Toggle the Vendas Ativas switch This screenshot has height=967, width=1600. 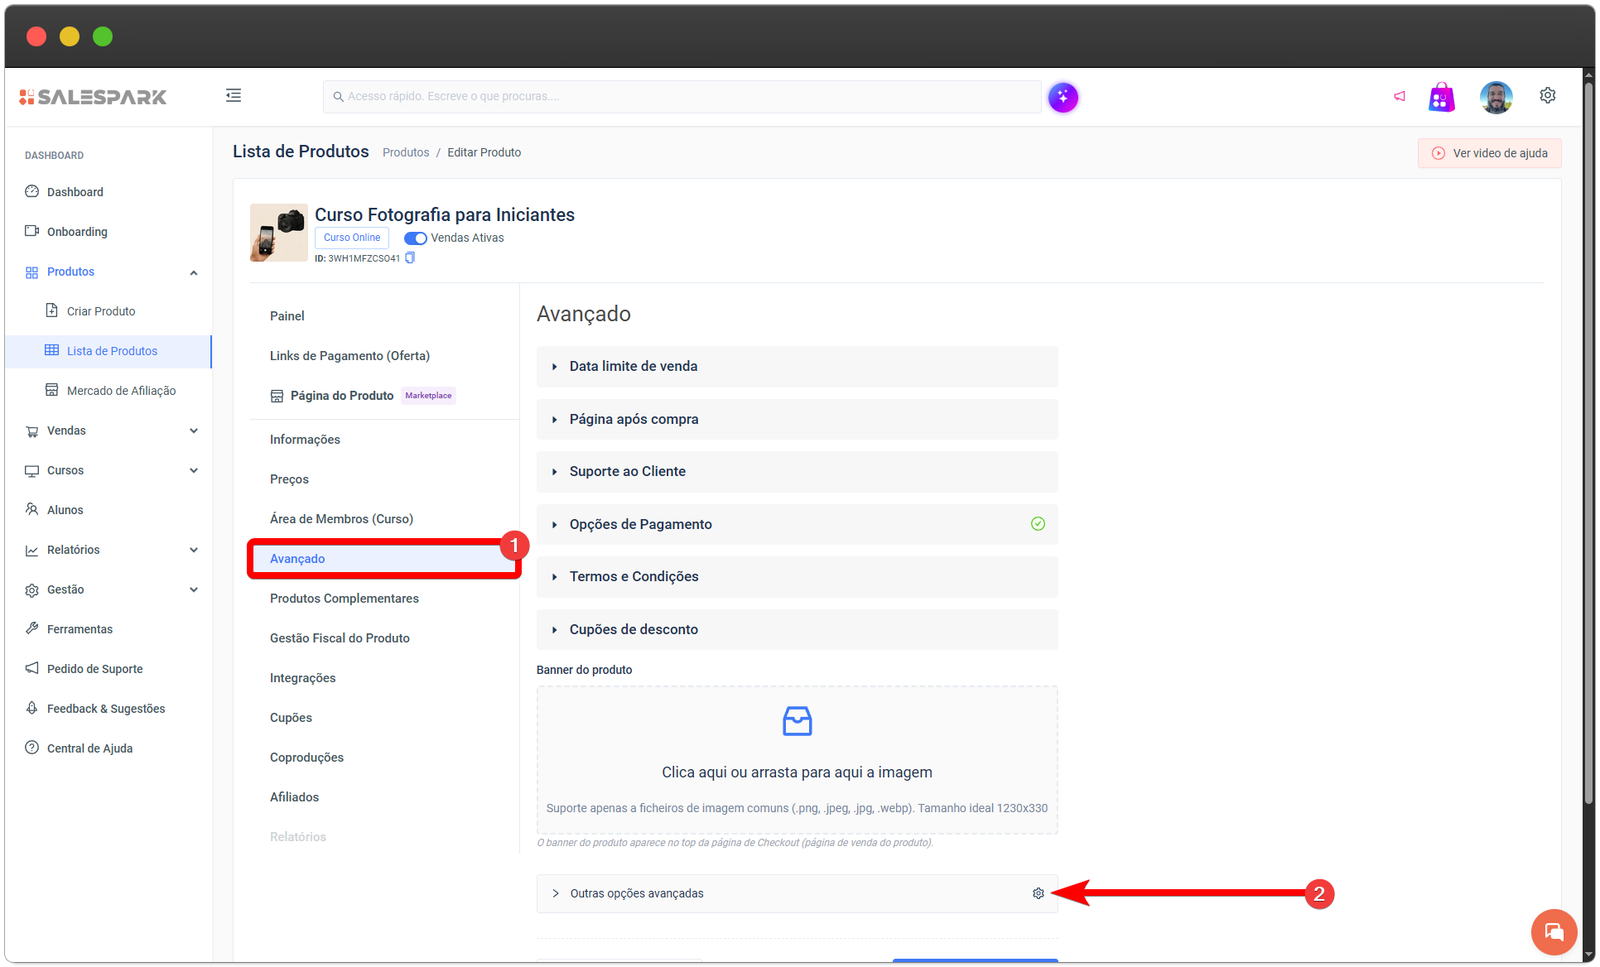point(415,238)
